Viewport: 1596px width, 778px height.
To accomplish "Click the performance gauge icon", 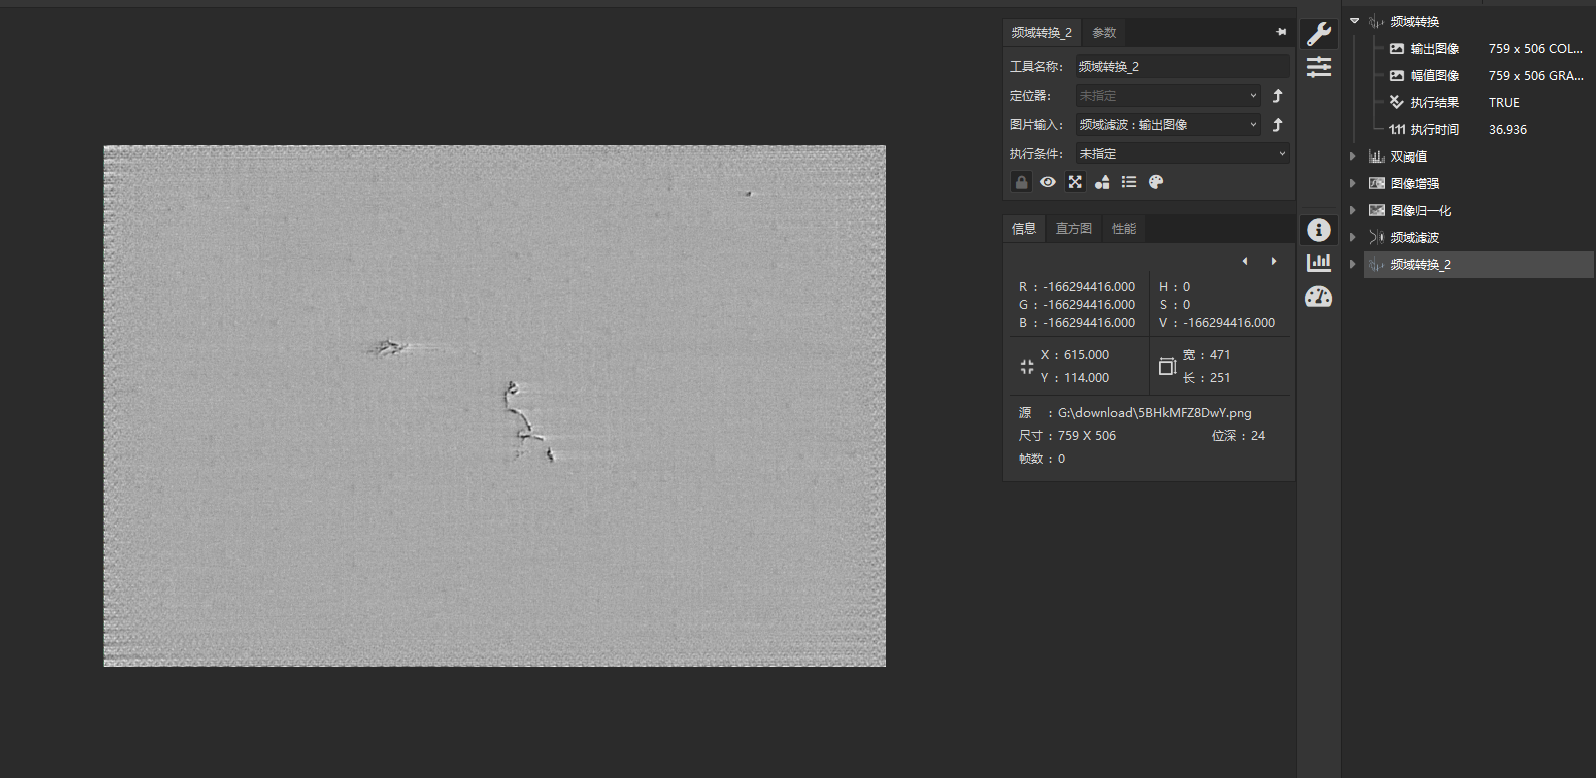I will coord(1319,297).
